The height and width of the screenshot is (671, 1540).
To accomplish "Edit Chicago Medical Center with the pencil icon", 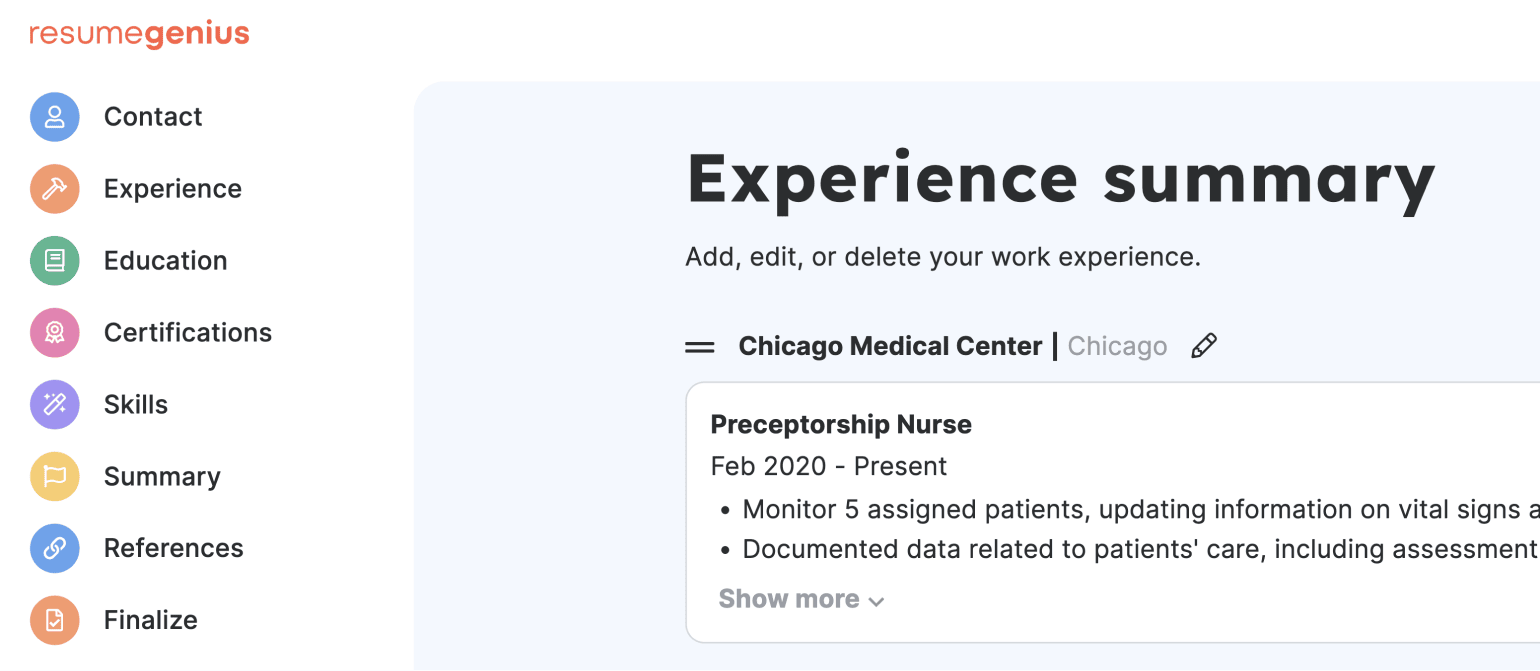I will 1204,345.
